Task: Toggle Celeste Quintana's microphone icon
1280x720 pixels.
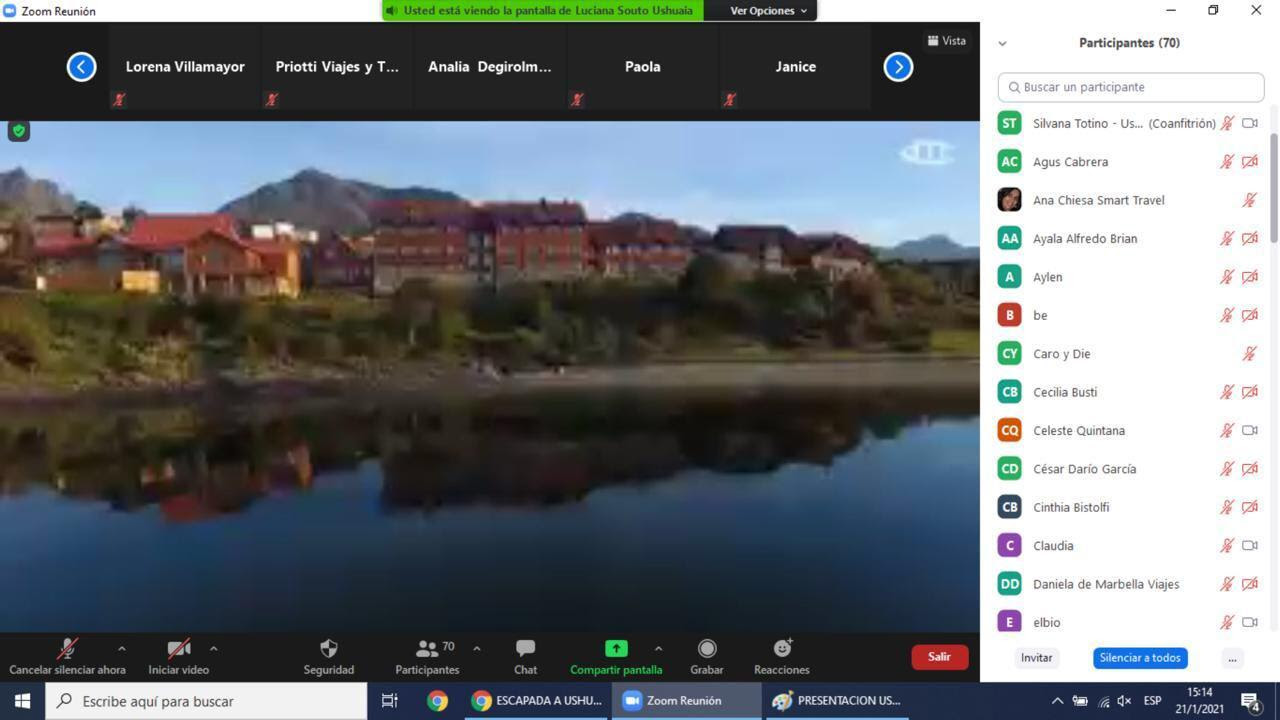Action: (1226, 431)
